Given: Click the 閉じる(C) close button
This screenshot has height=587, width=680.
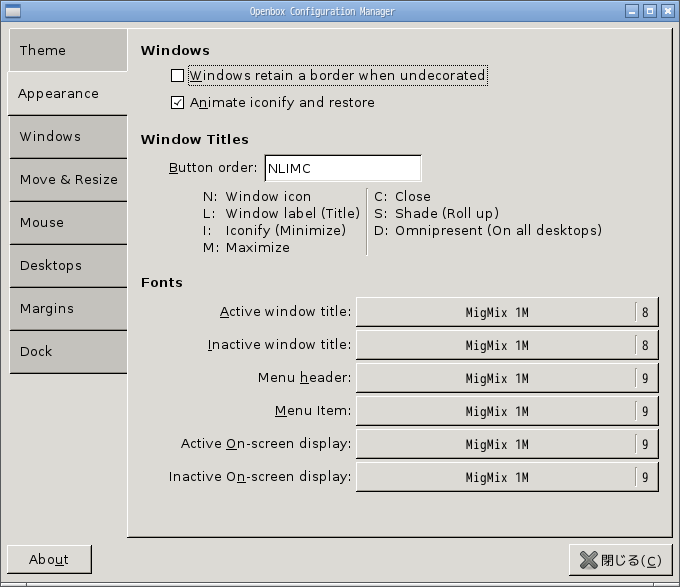Looking at the screenshot, I should 621,560.
